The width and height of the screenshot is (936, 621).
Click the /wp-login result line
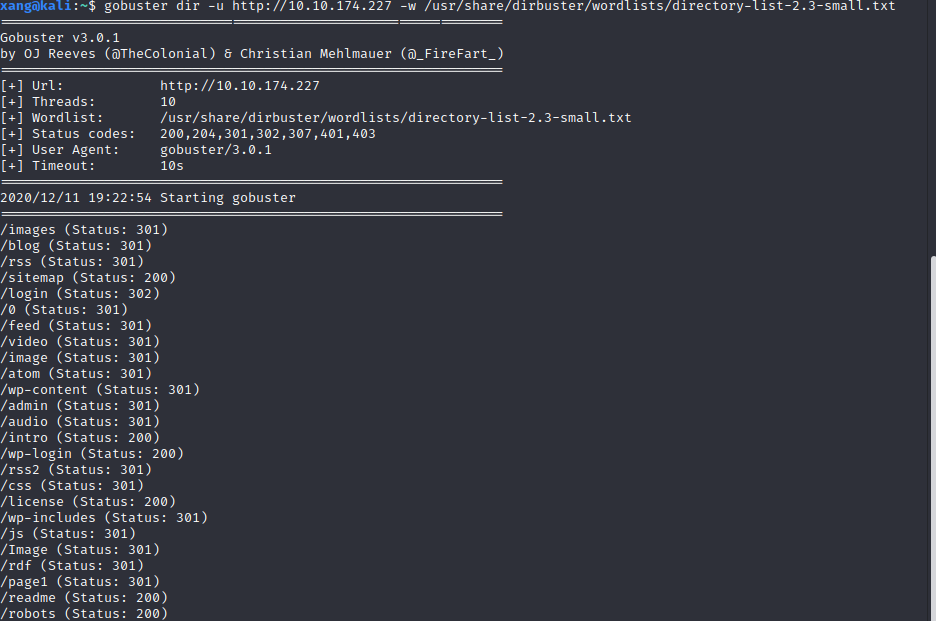pos(92,454)
